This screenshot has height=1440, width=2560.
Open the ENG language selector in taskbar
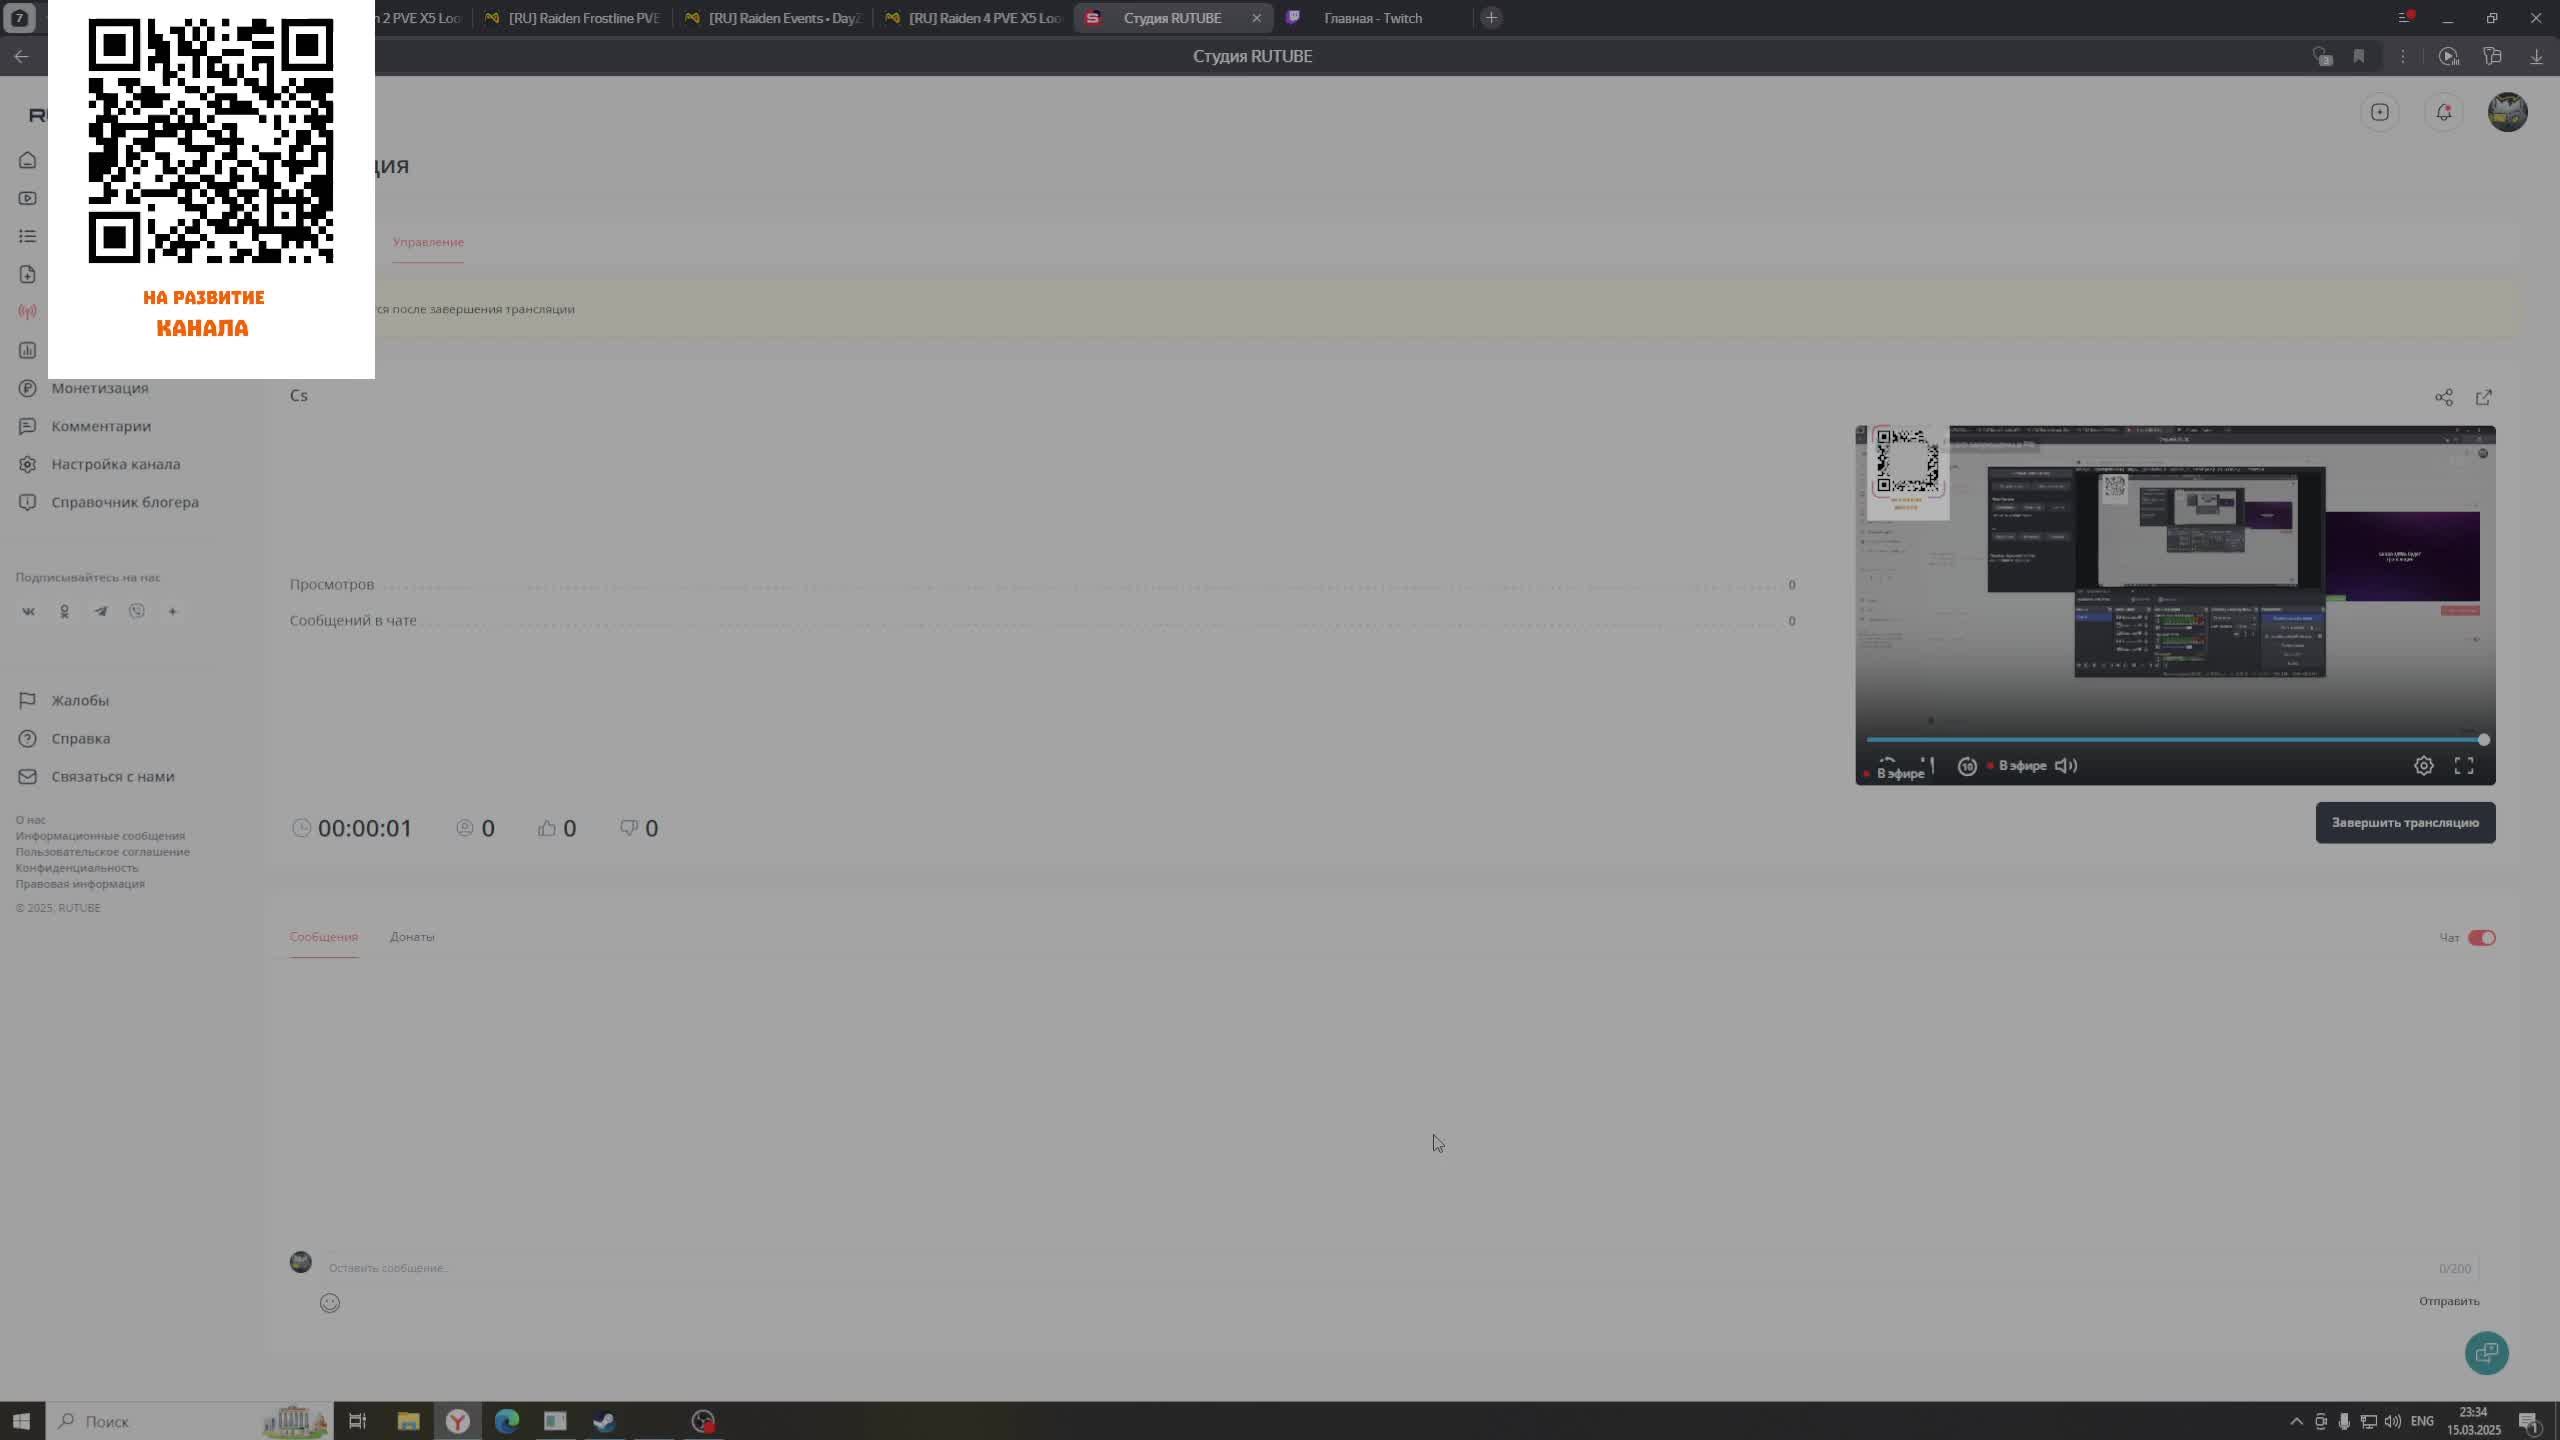pyautogui.click(x=2424, y=1421)
